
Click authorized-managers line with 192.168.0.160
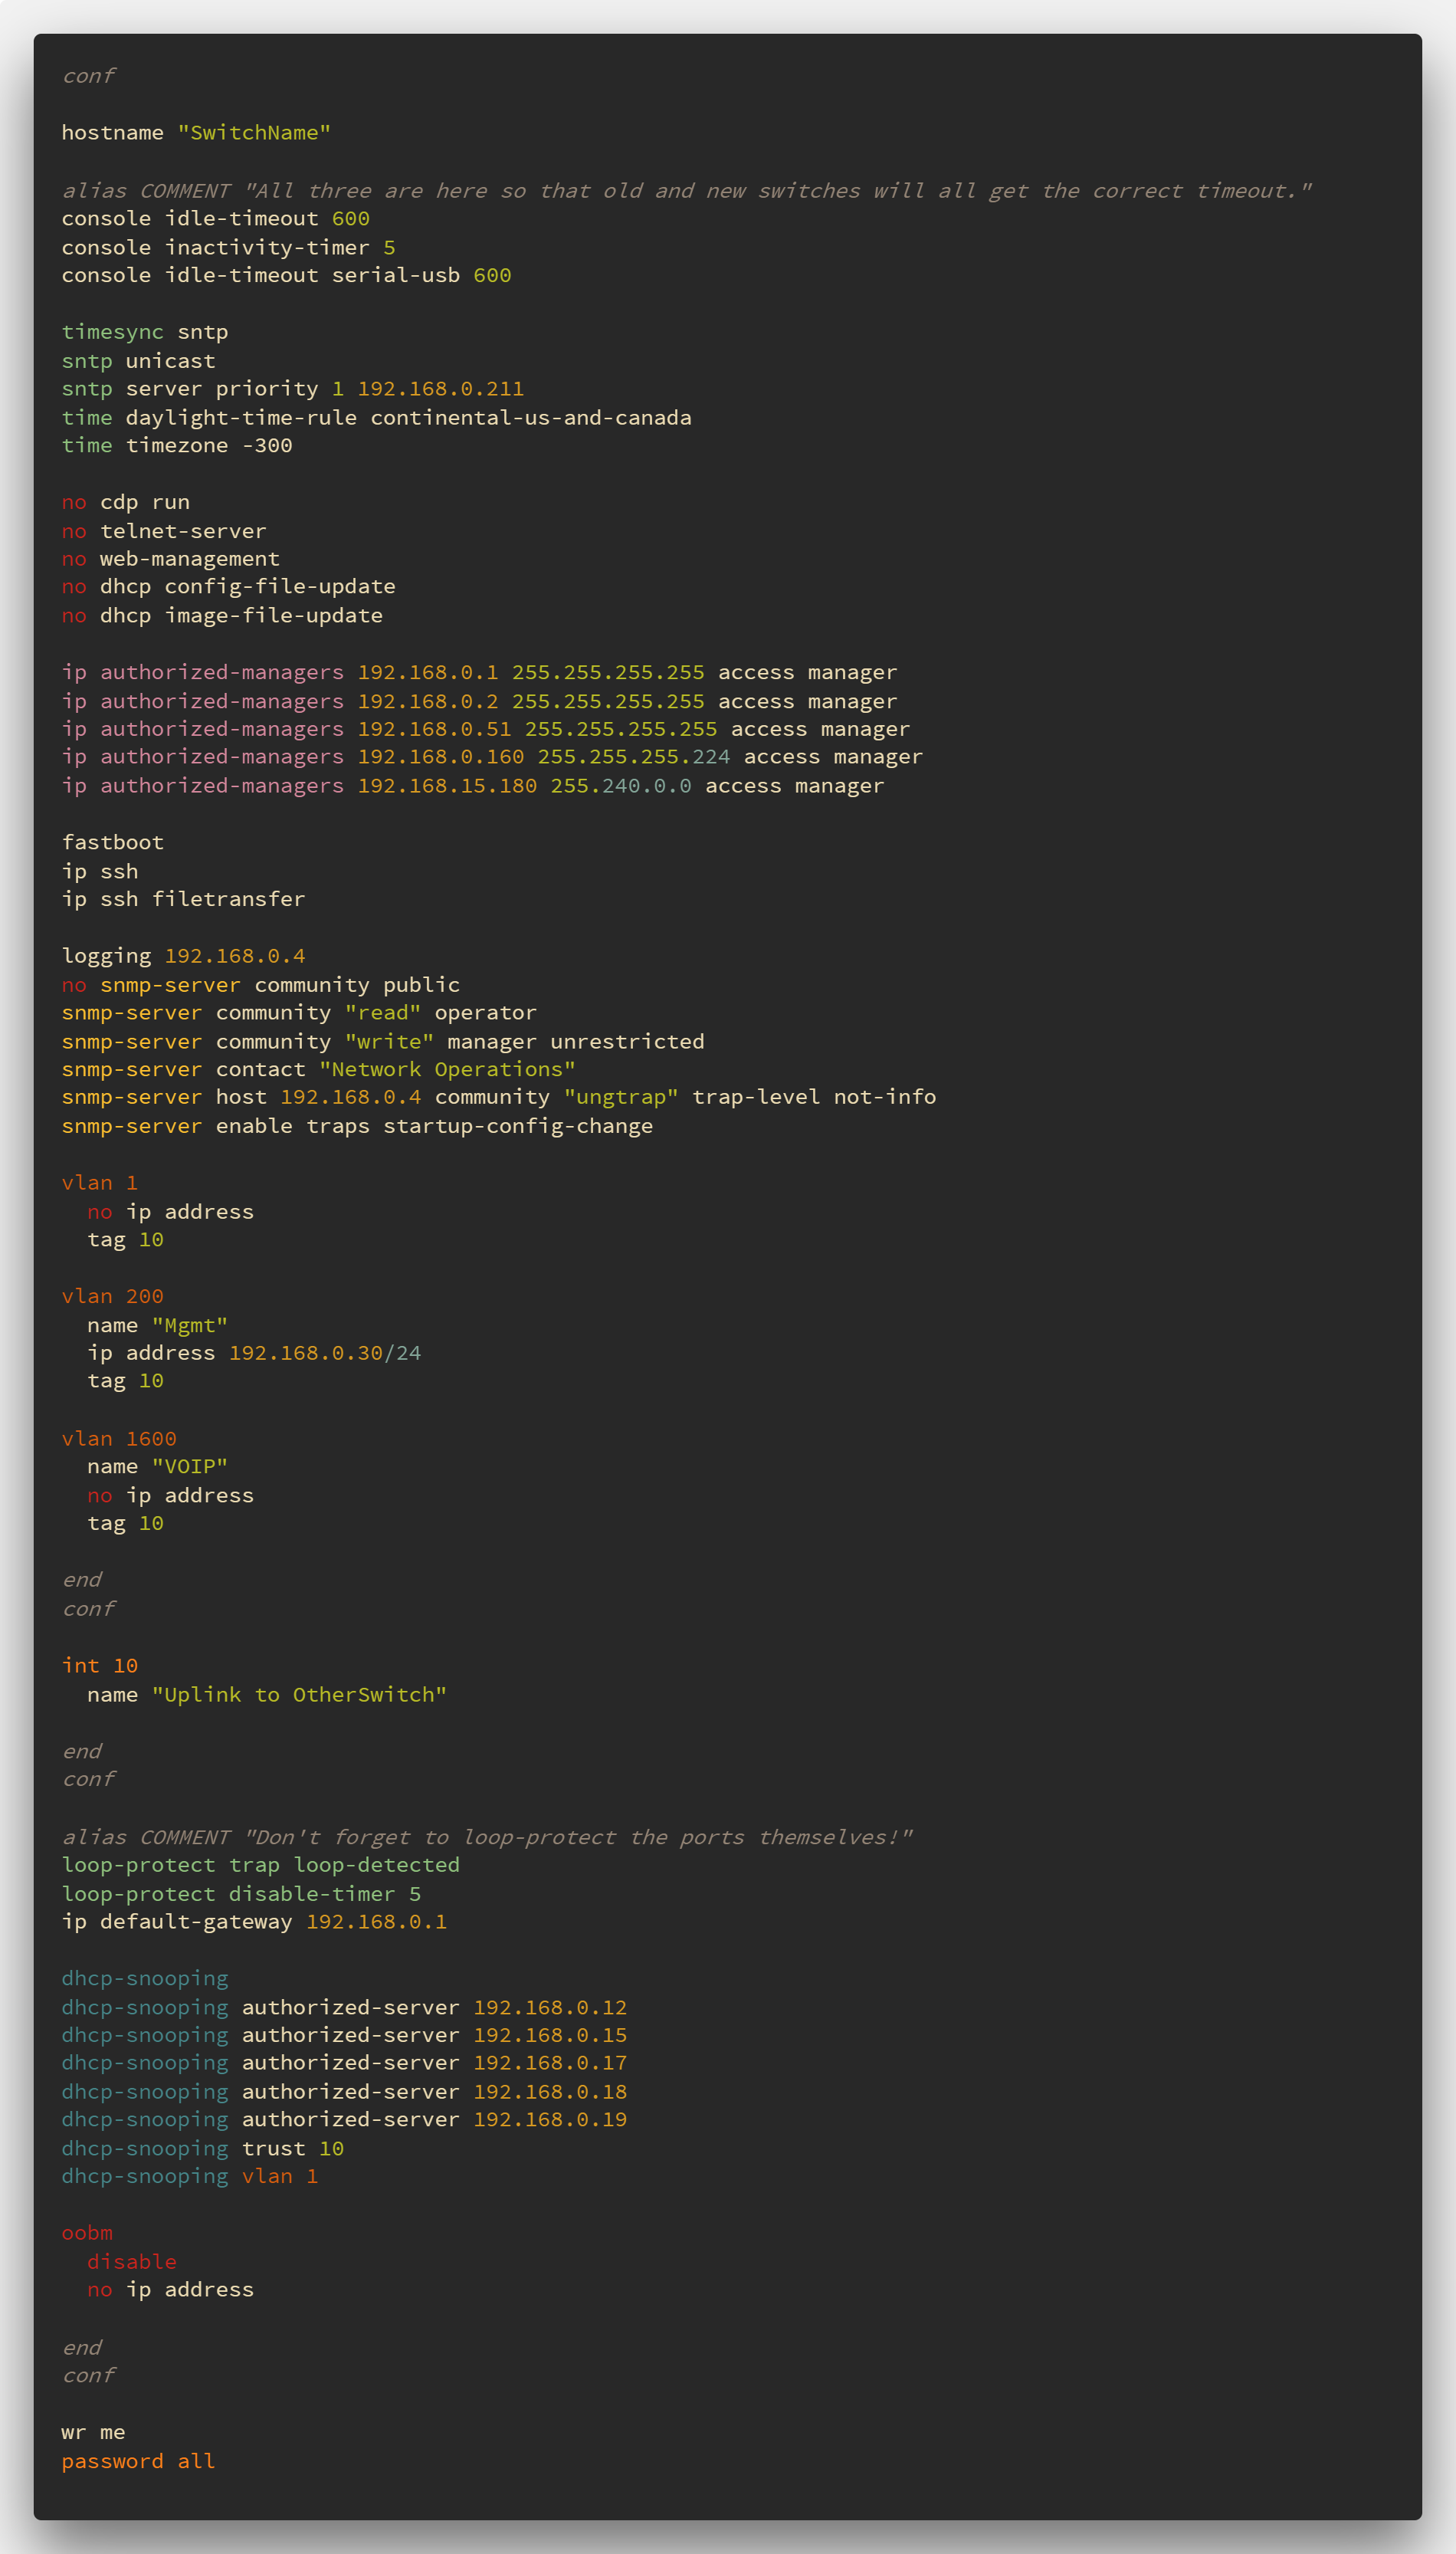[x=493, y=757]
